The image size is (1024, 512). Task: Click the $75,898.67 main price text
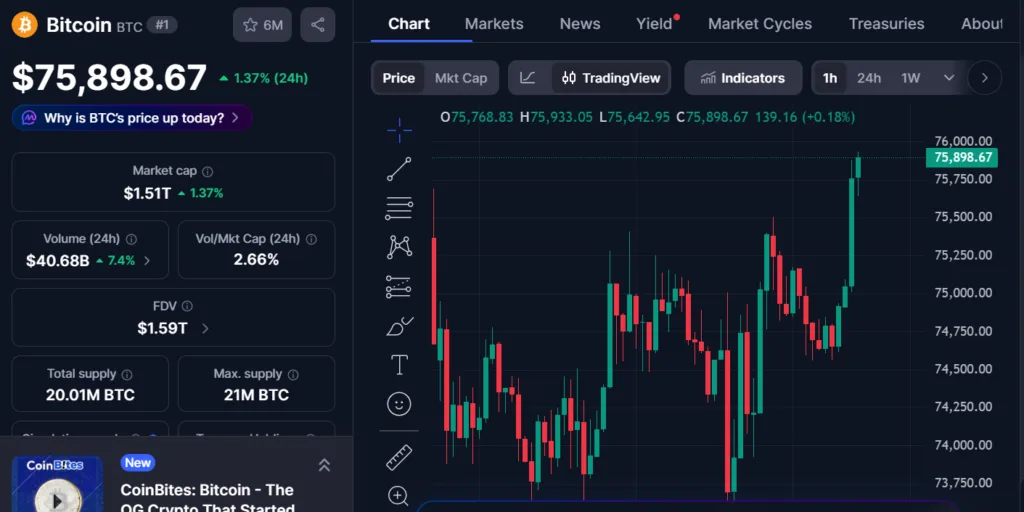coord(109,78)
